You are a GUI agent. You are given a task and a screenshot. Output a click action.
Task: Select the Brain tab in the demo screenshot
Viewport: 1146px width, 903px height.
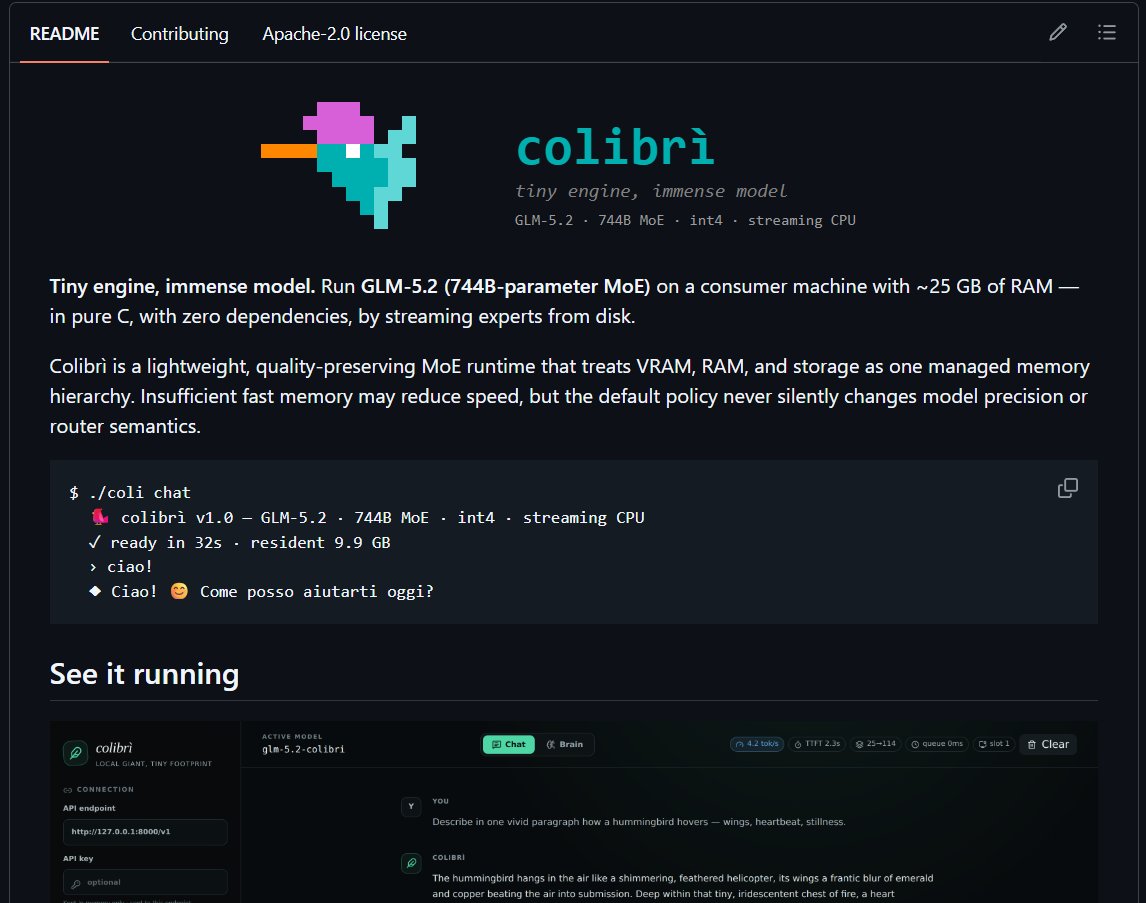[x=565, y=744]
